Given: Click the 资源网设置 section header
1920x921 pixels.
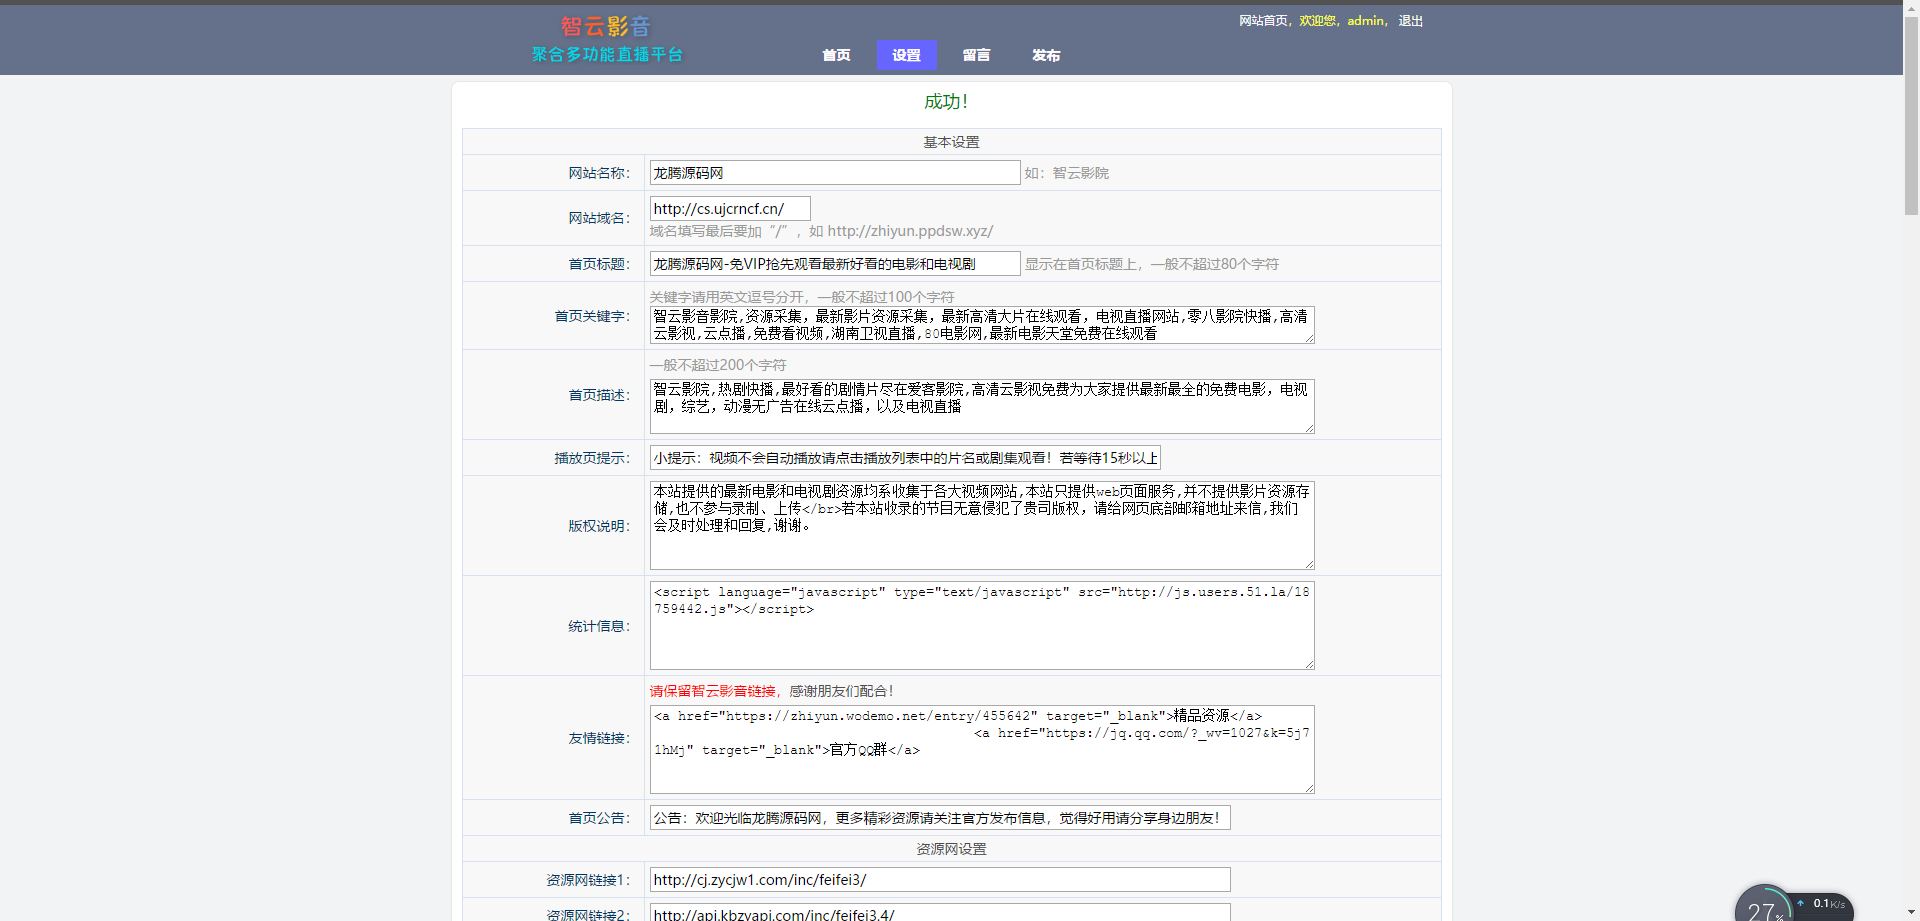Looking at the screenshot, I should pyautogui.click(x=951, y=849).
